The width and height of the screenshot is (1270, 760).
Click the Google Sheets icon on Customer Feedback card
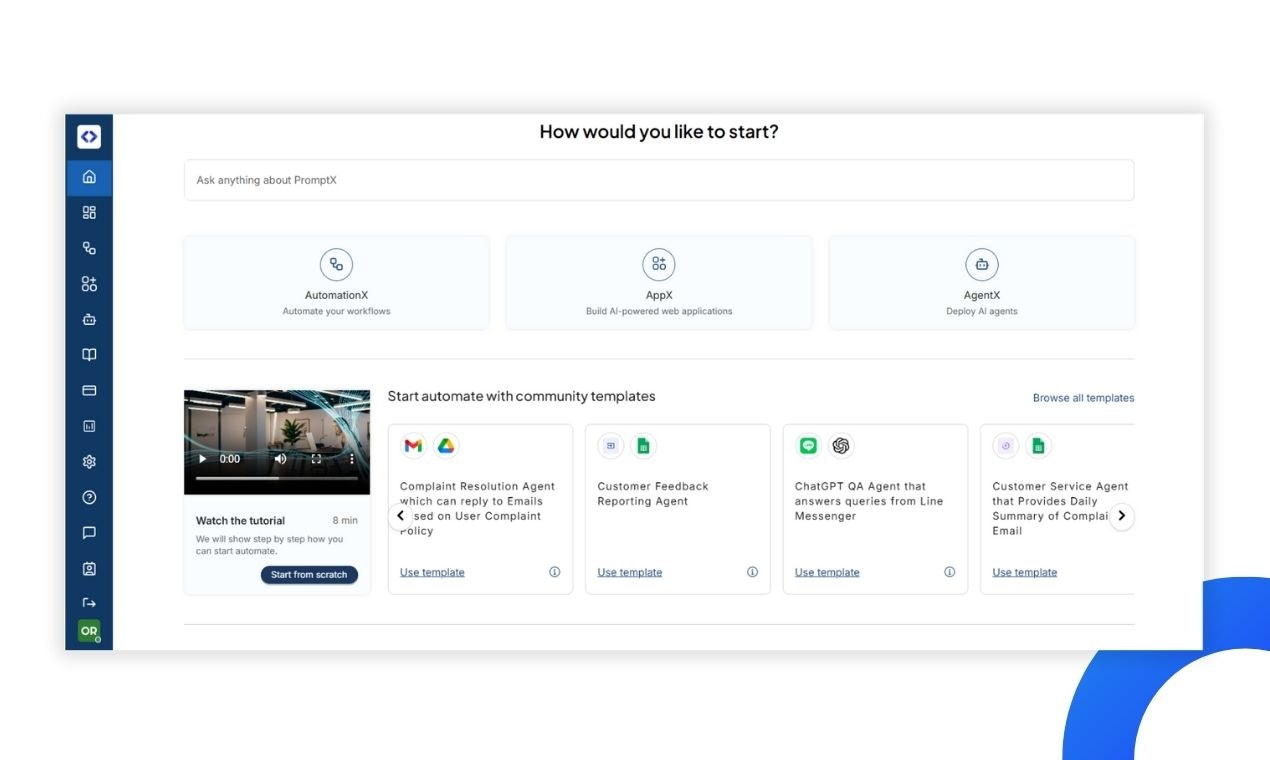pos(643,446)
